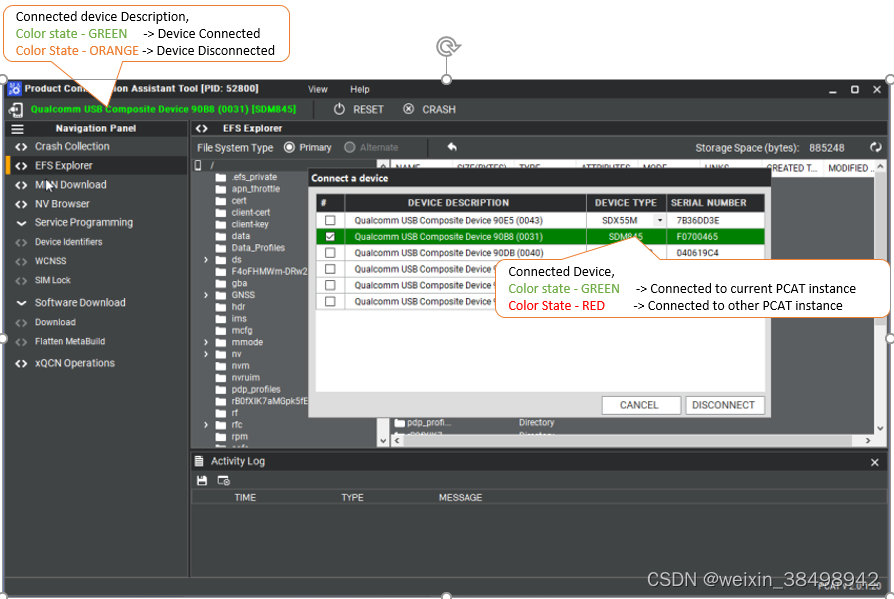Open Device Identifiers page
The image size is (894, 599).
point(68,242)
